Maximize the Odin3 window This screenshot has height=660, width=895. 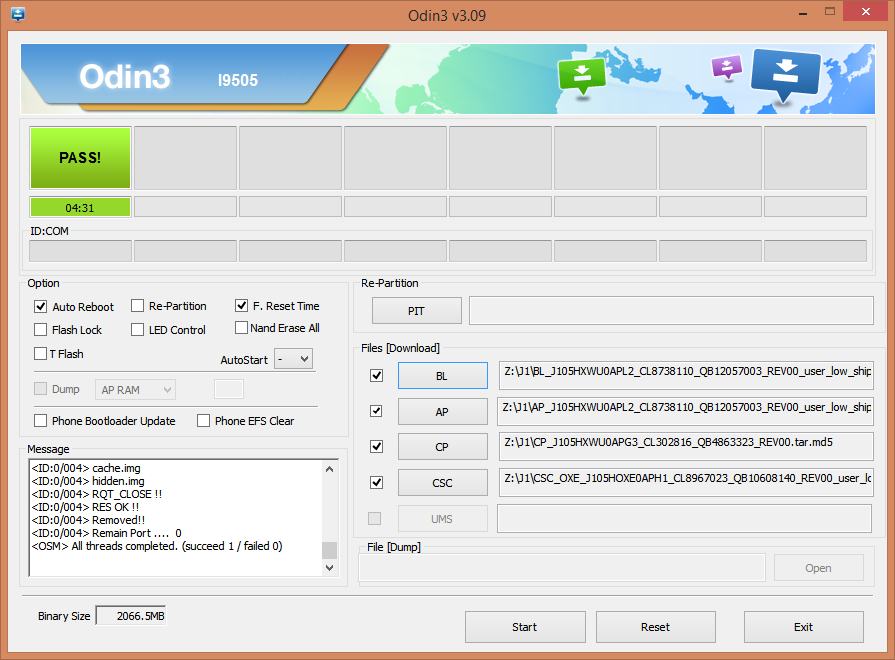tap(830, 13)
